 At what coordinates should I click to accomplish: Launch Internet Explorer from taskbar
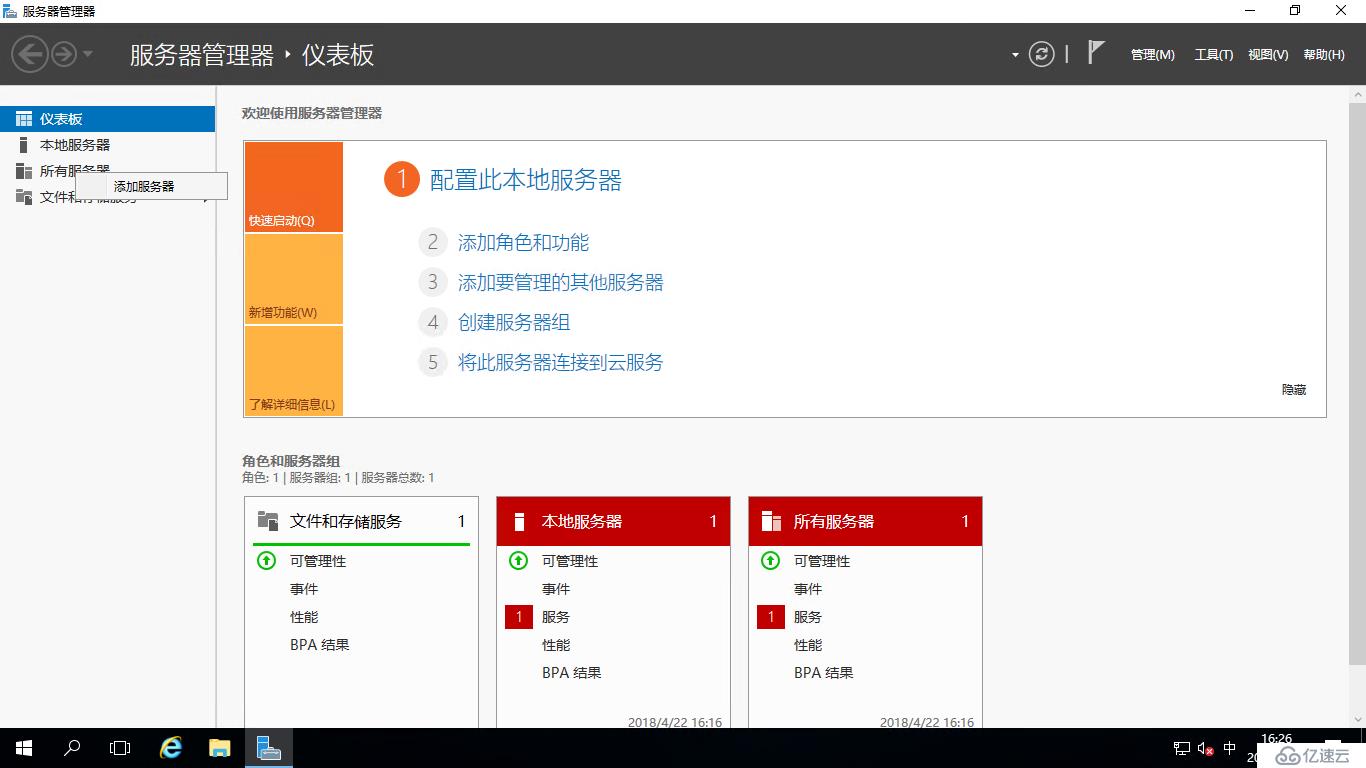pyautogui.click(x=172, y=748)
